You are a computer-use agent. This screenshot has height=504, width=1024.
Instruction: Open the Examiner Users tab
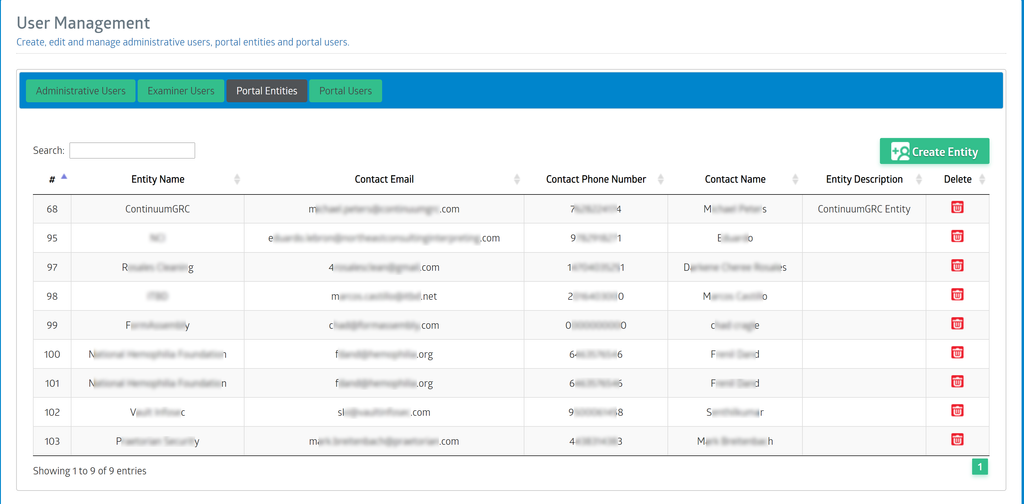point(181,91)
